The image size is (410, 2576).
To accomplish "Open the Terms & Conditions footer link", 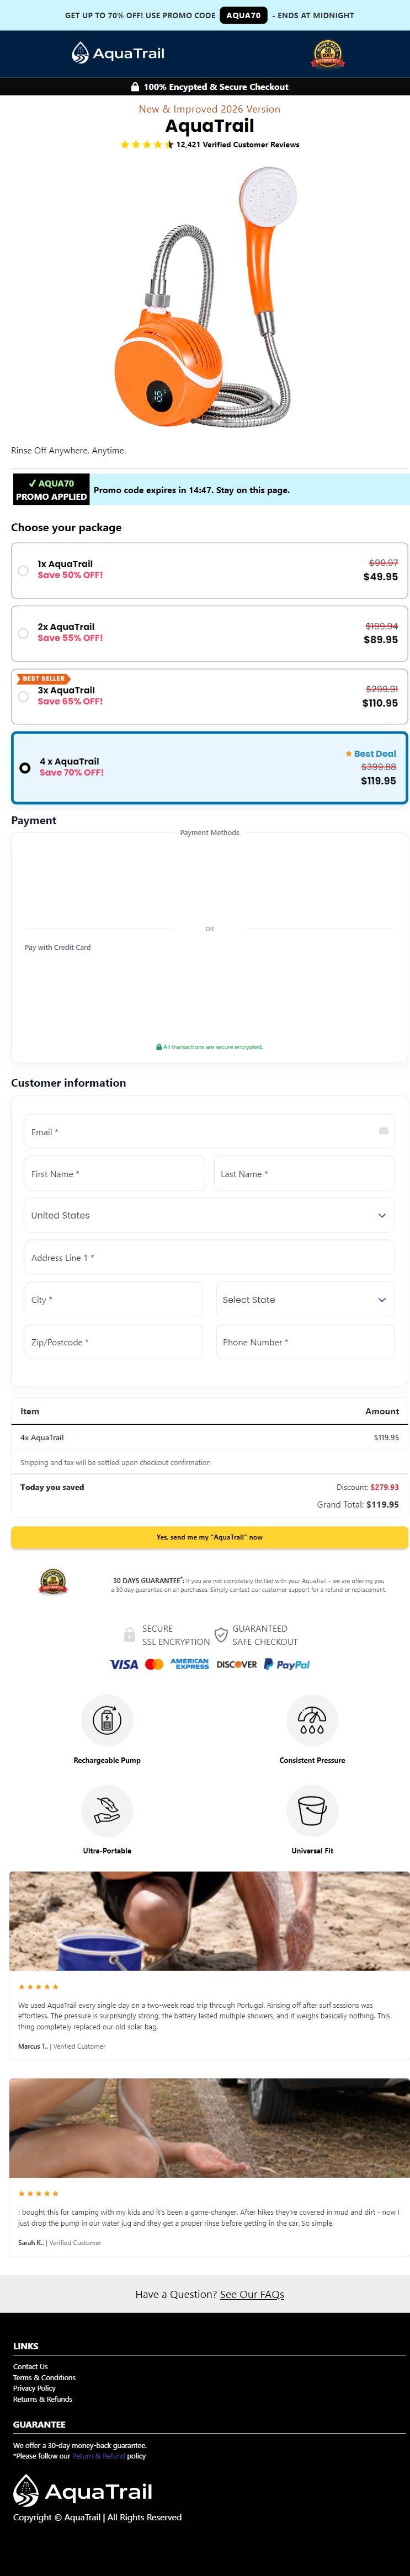I will click(x=44, y=2377).
